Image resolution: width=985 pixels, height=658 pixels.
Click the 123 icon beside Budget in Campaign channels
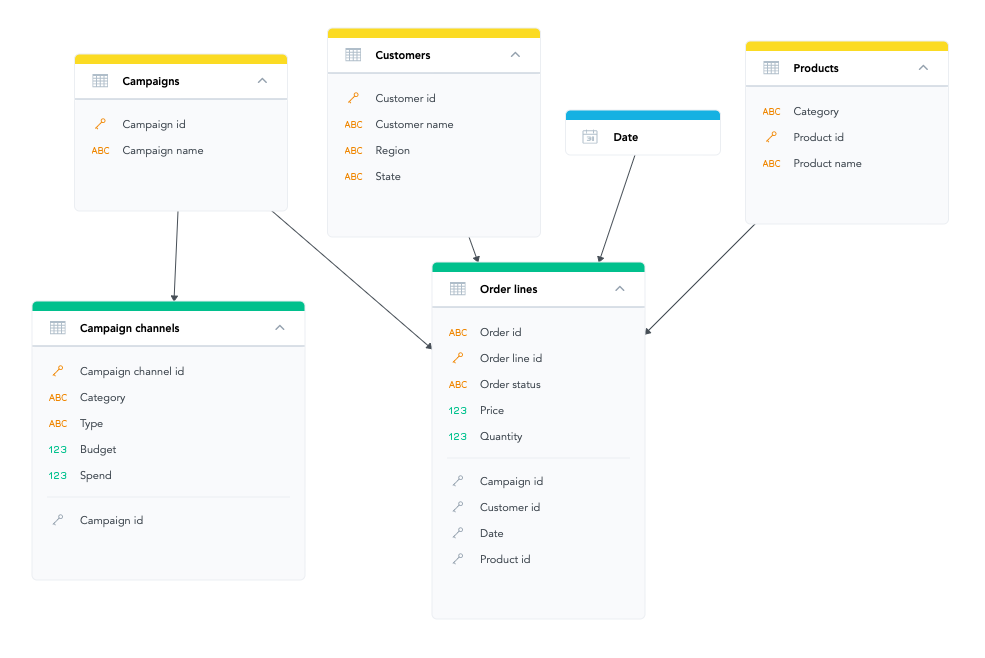pos(58,449)
